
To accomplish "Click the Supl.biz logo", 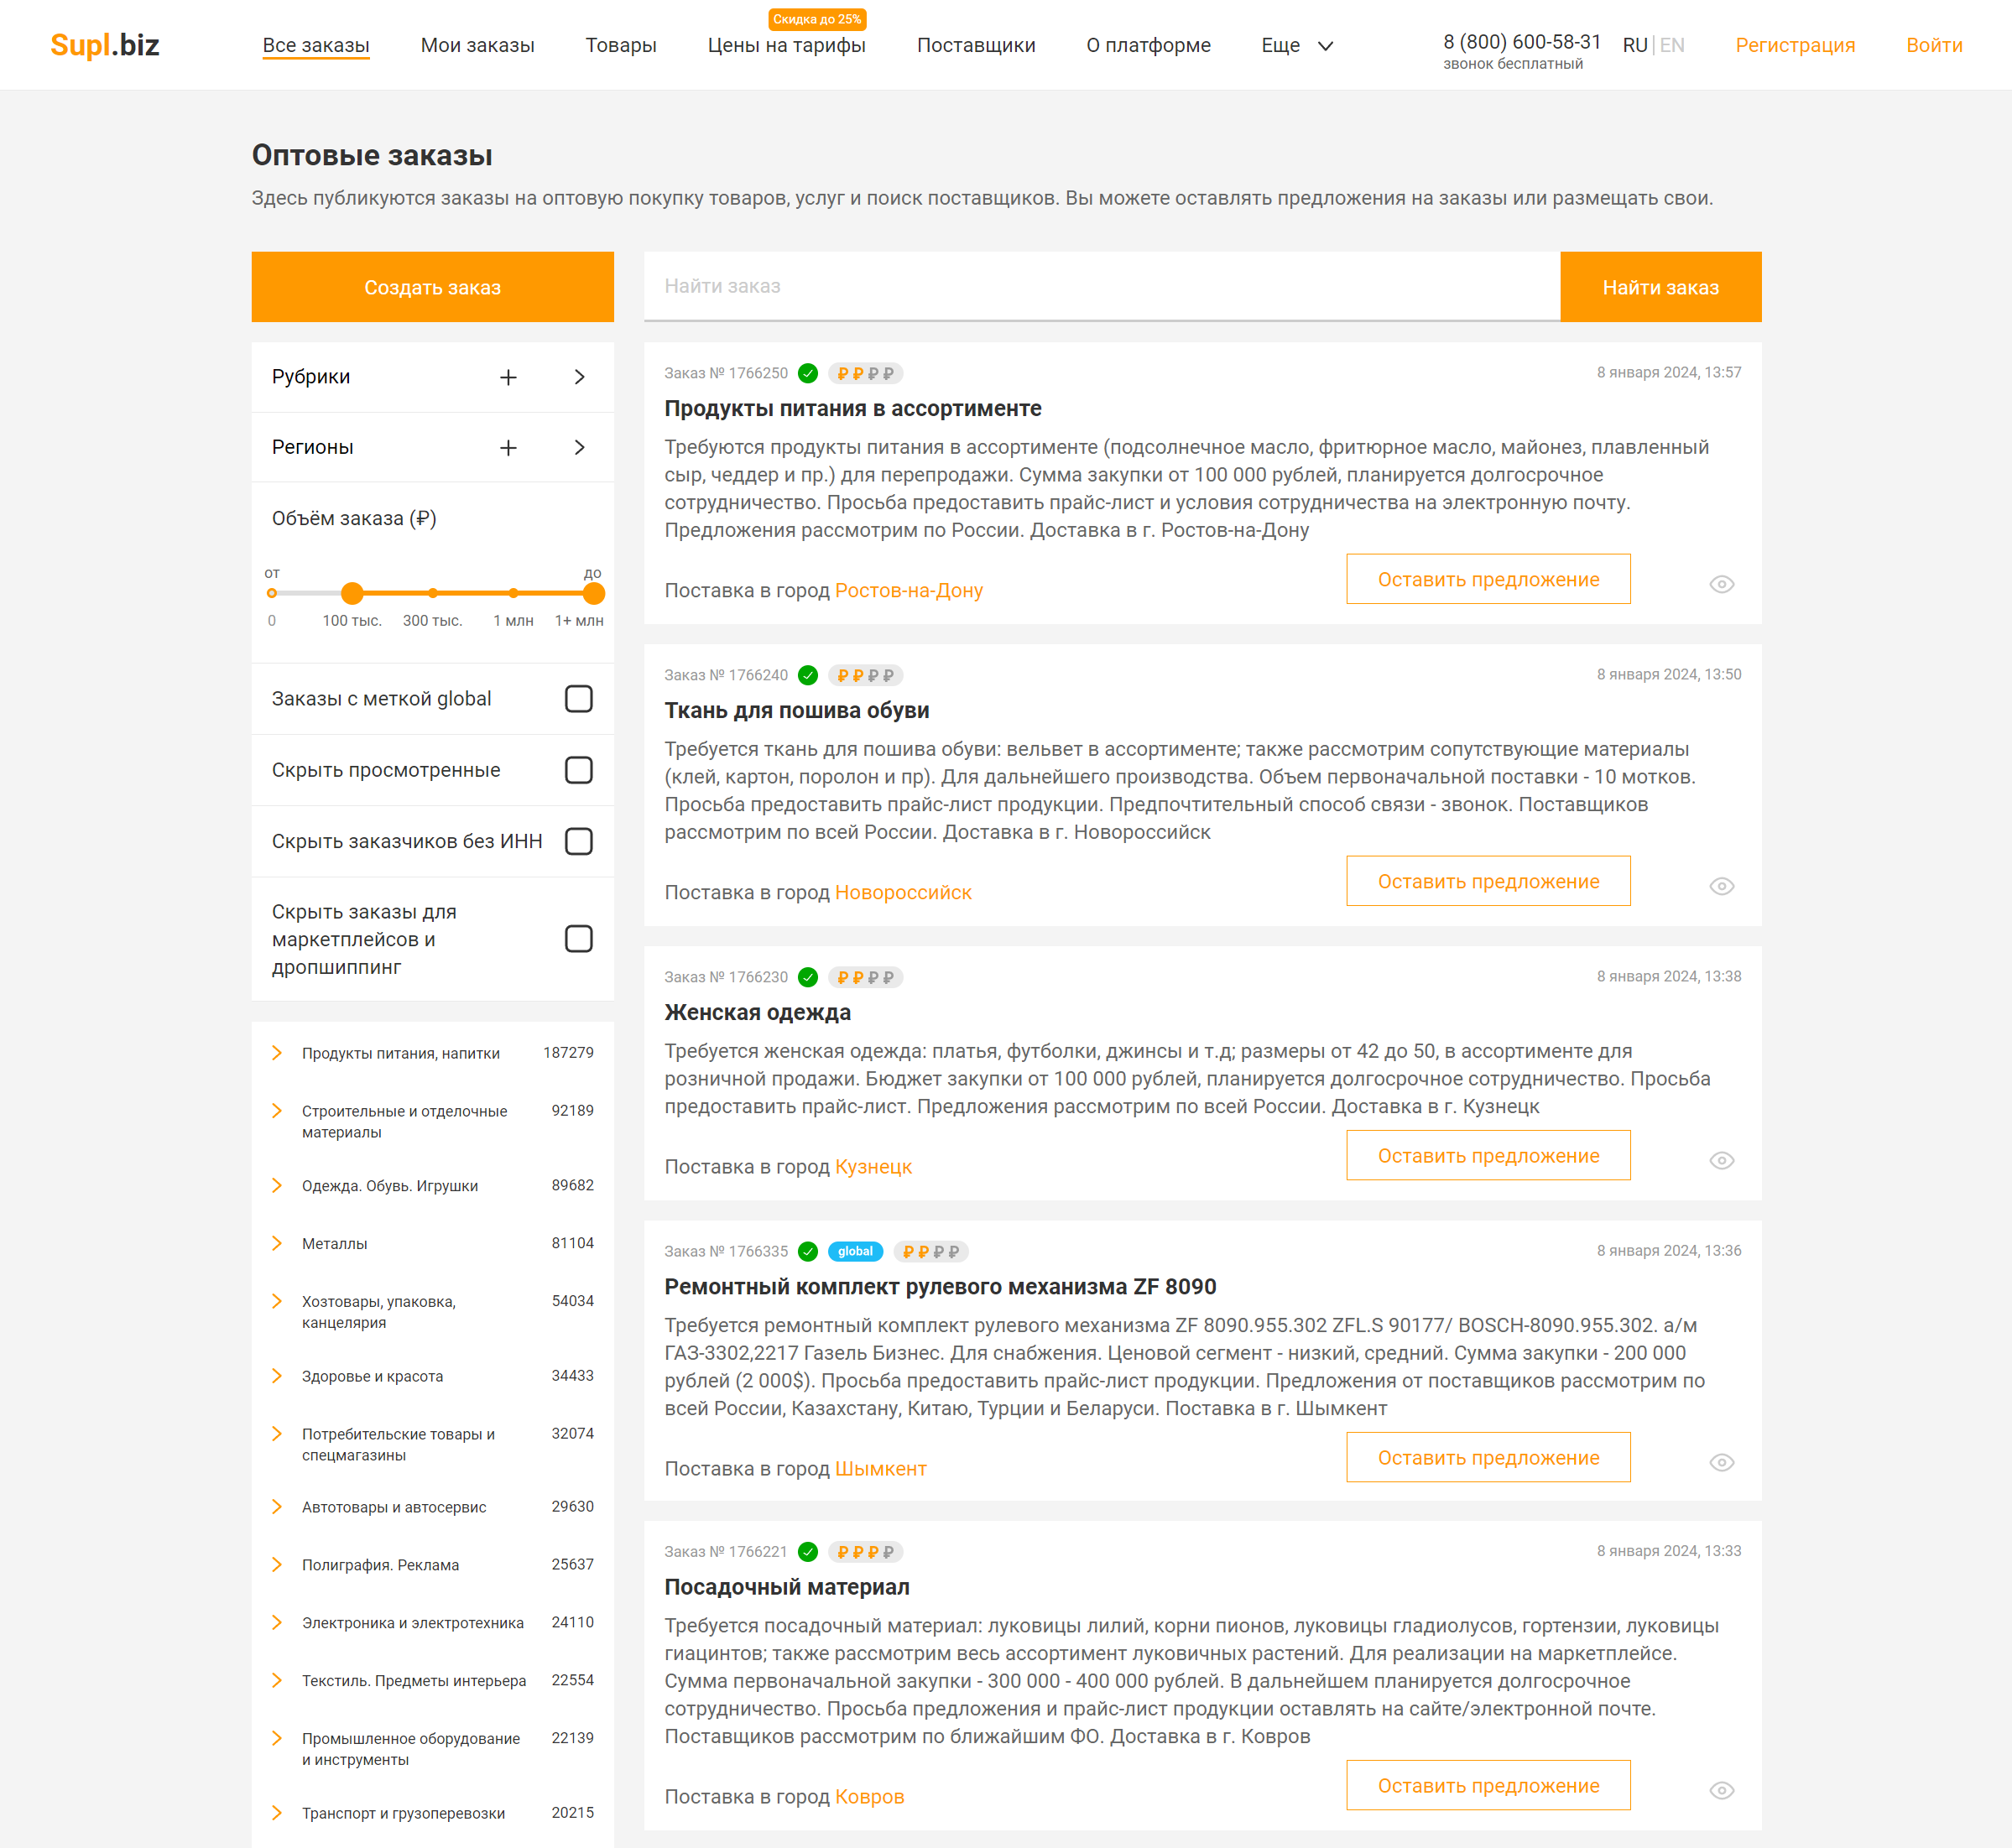I will pyautogui.click(x=105, y=45).
